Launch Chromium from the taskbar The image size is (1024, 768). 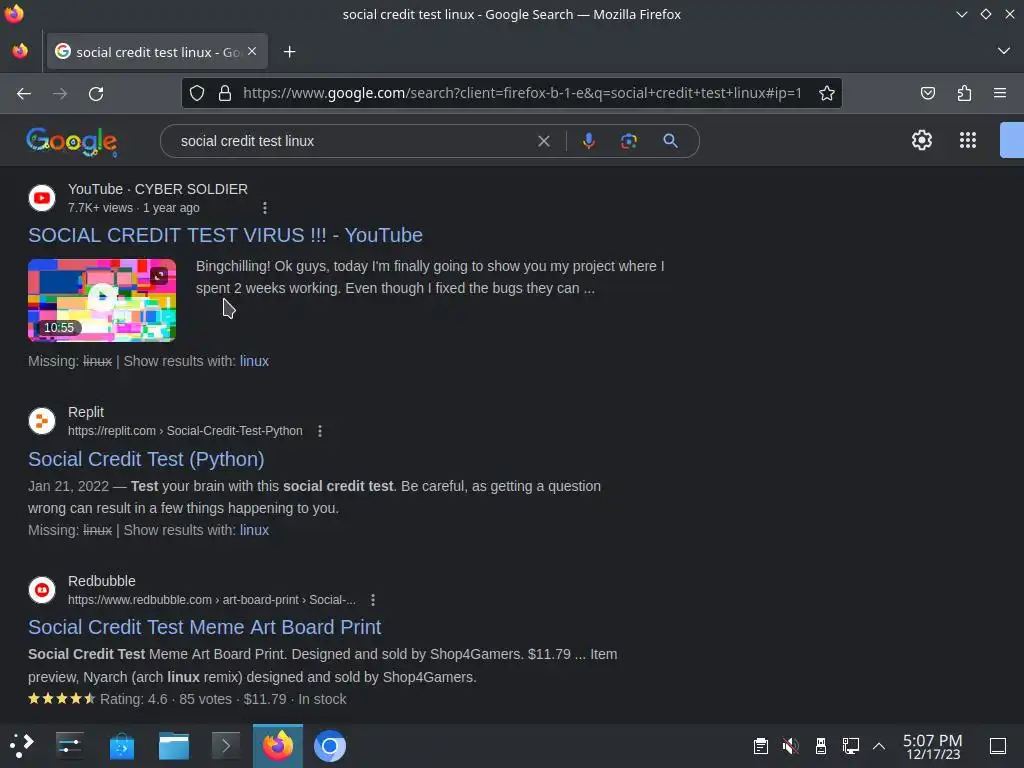[x=330, y=746]
